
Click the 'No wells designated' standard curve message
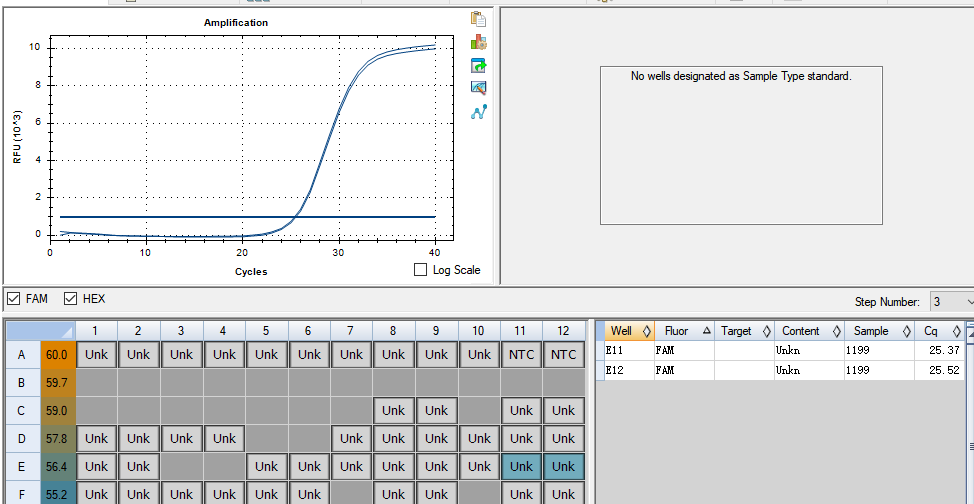tap(741, 76)
